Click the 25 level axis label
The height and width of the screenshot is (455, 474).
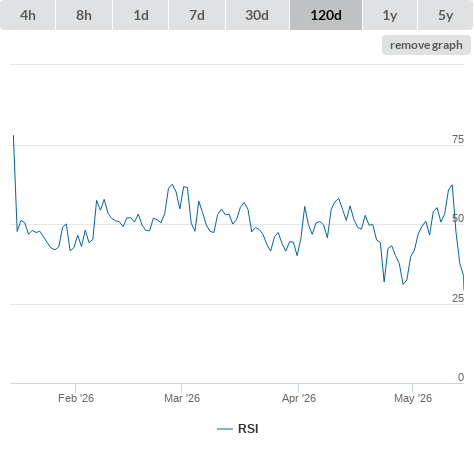[x=458, y=298]
